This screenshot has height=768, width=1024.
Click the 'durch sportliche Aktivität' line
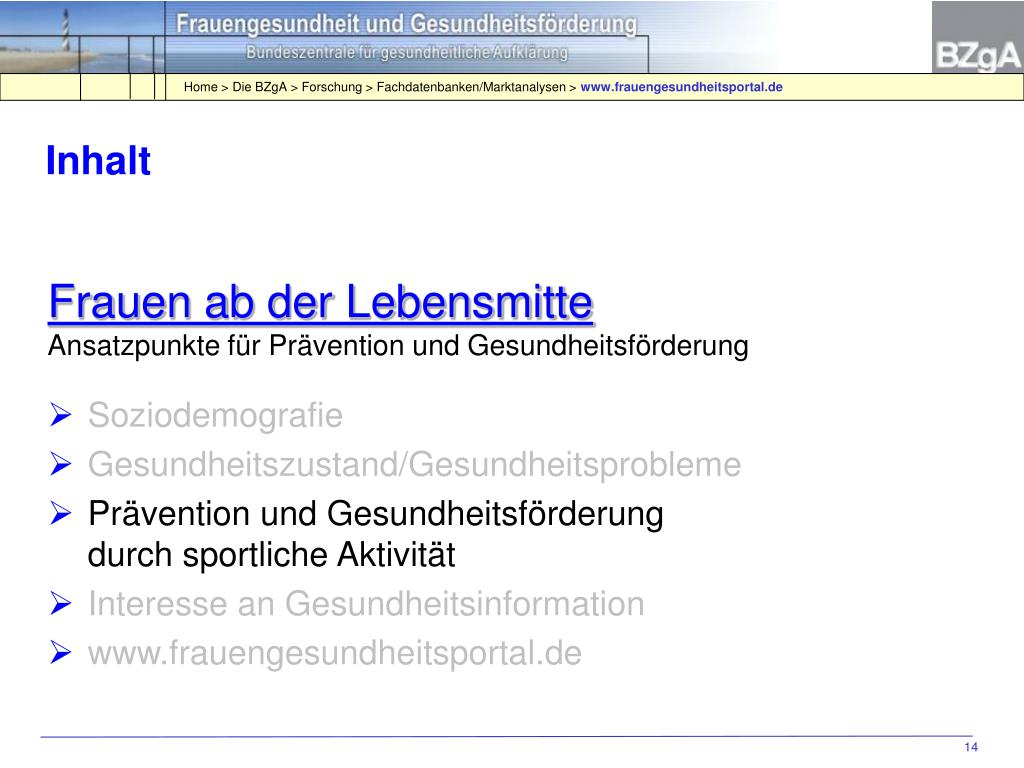point(271,556)
